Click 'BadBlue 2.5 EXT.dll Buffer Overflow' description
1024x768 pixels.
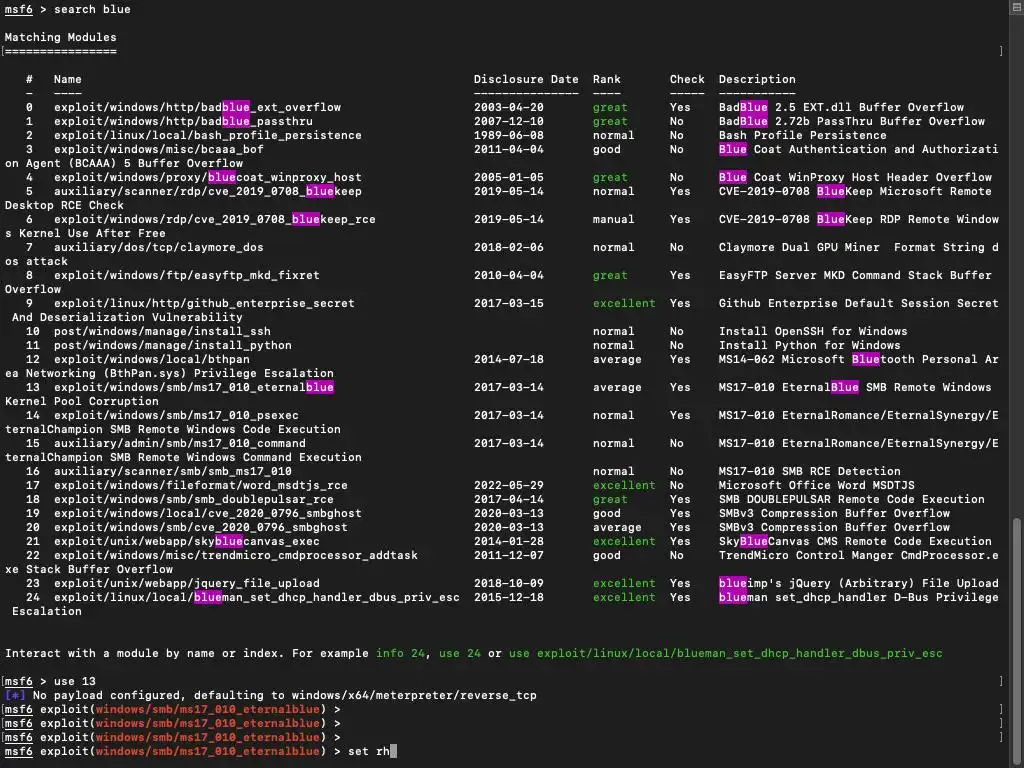(x=841, y=107)
